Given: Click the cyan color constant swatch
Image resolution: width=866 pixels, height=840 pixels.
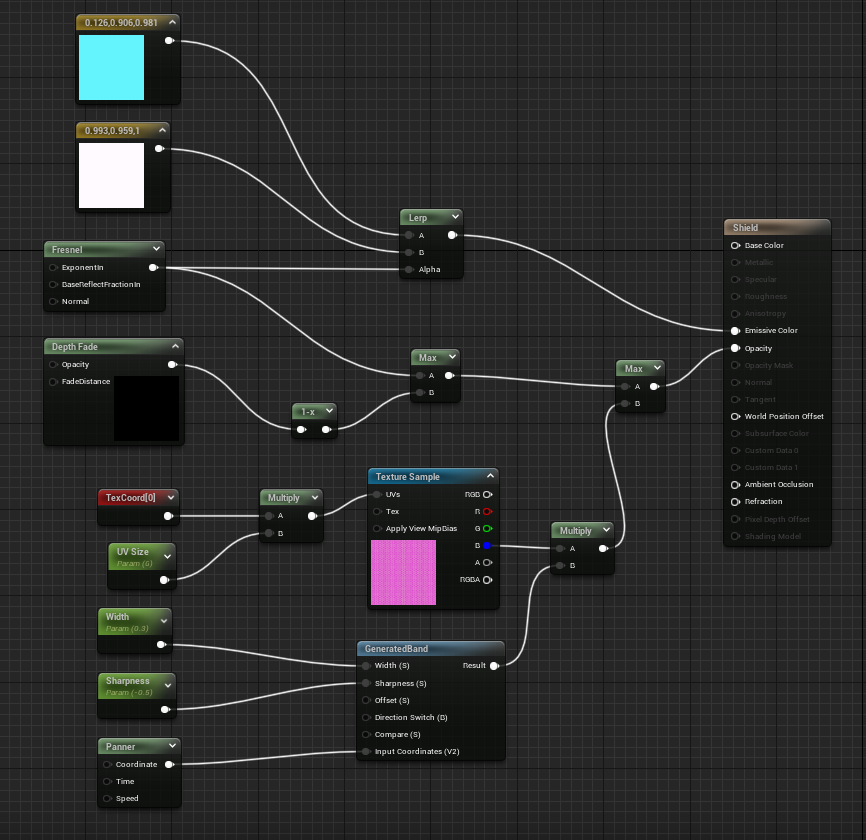Looking at the screenshot, I should coord(111,68).
